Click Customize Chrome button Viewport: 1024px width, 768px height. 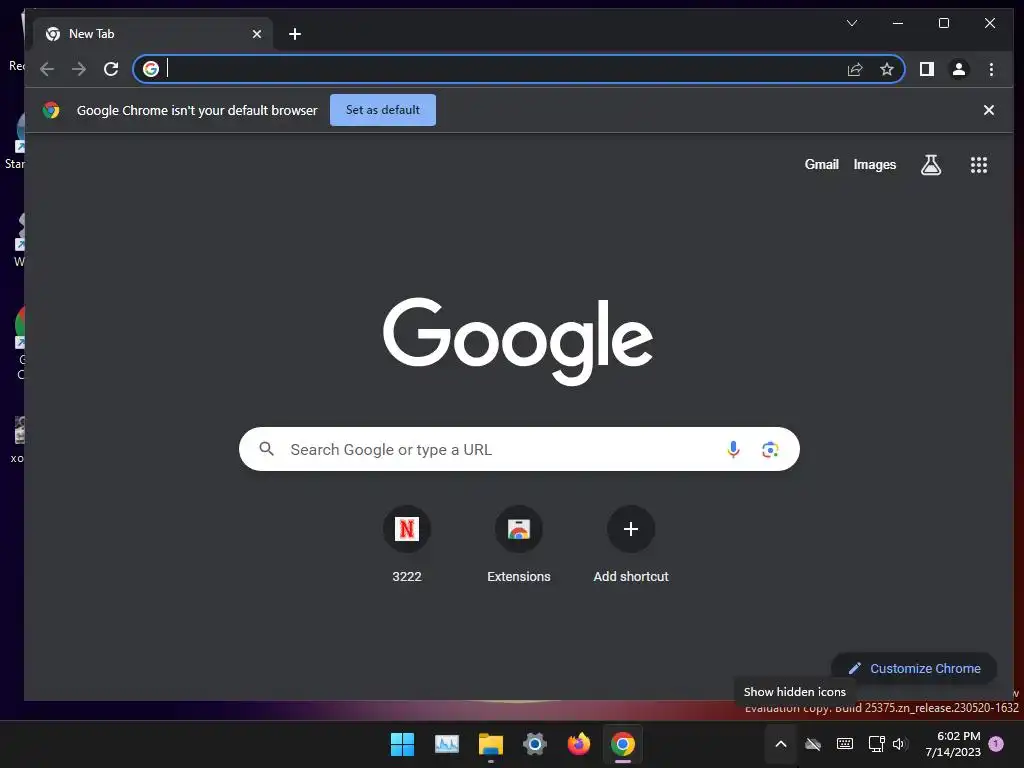(914, 668)
